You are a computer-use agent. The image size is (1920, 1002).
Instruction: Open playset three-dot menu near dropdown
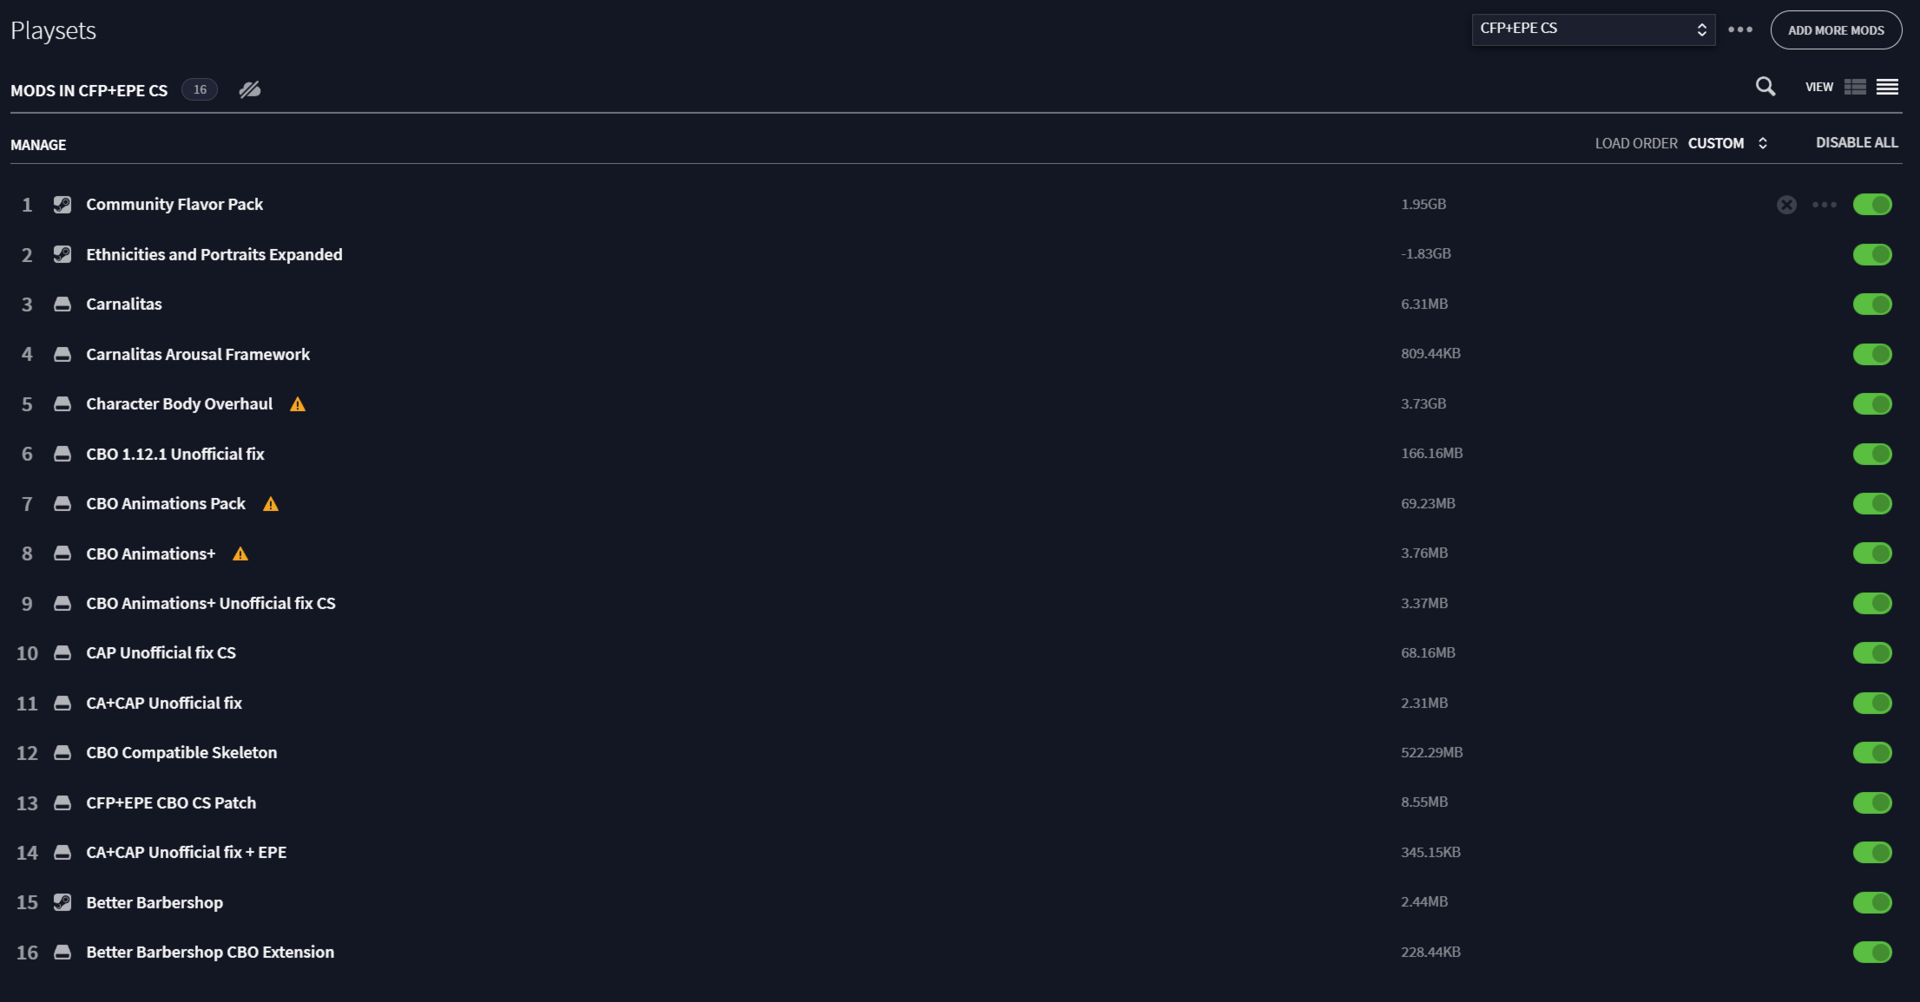1740,30
